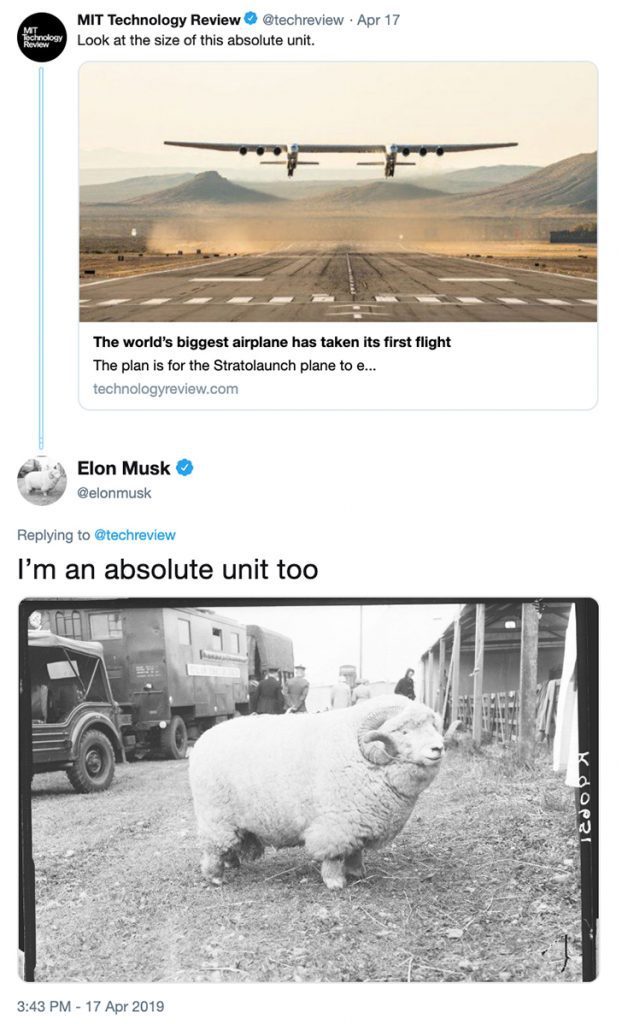Enlarge the black-and-white ram photo

(x=308, y=790)
